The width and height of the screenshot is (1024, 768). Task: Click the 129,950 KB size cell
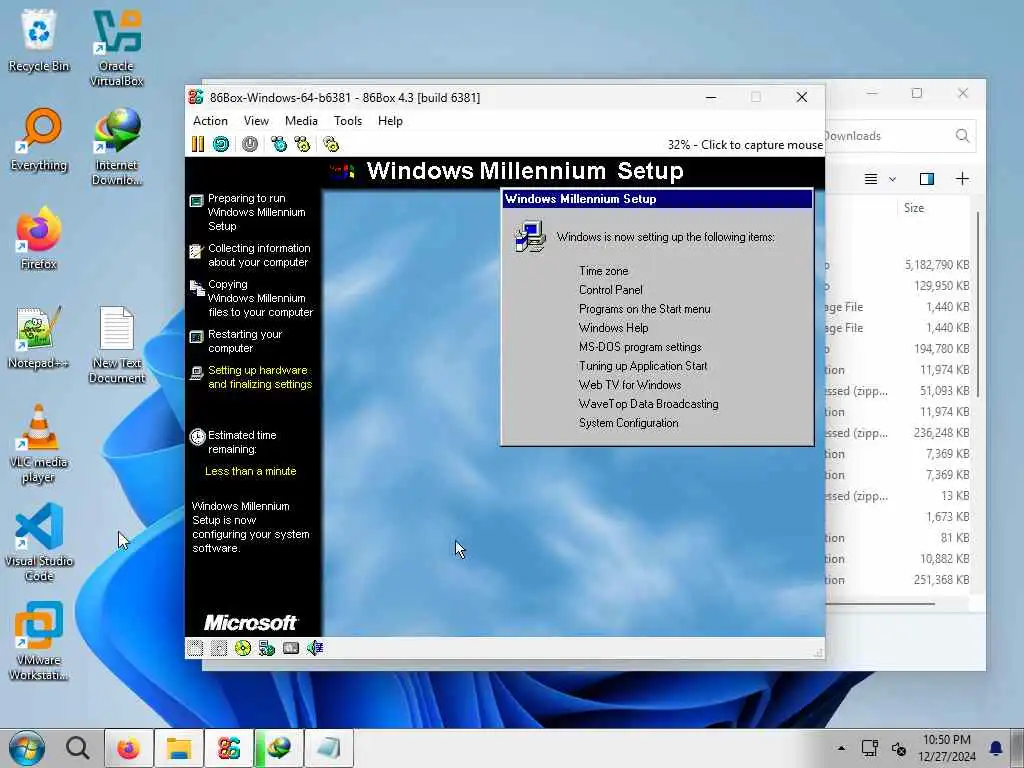942,285
